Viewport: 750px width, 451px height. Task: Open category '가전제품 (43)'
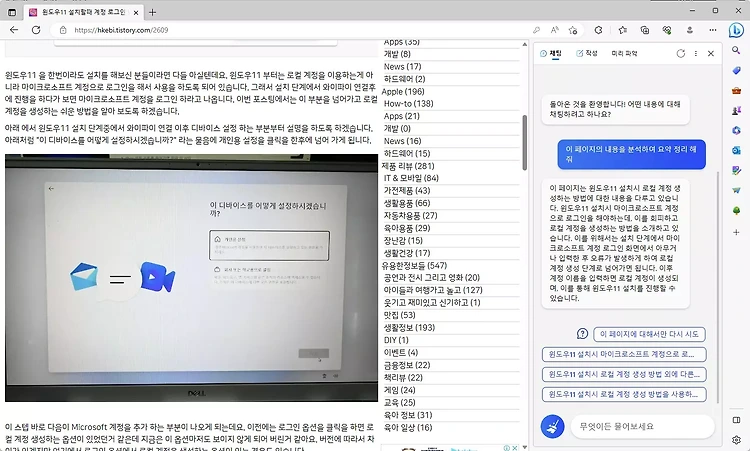[407, 190]
